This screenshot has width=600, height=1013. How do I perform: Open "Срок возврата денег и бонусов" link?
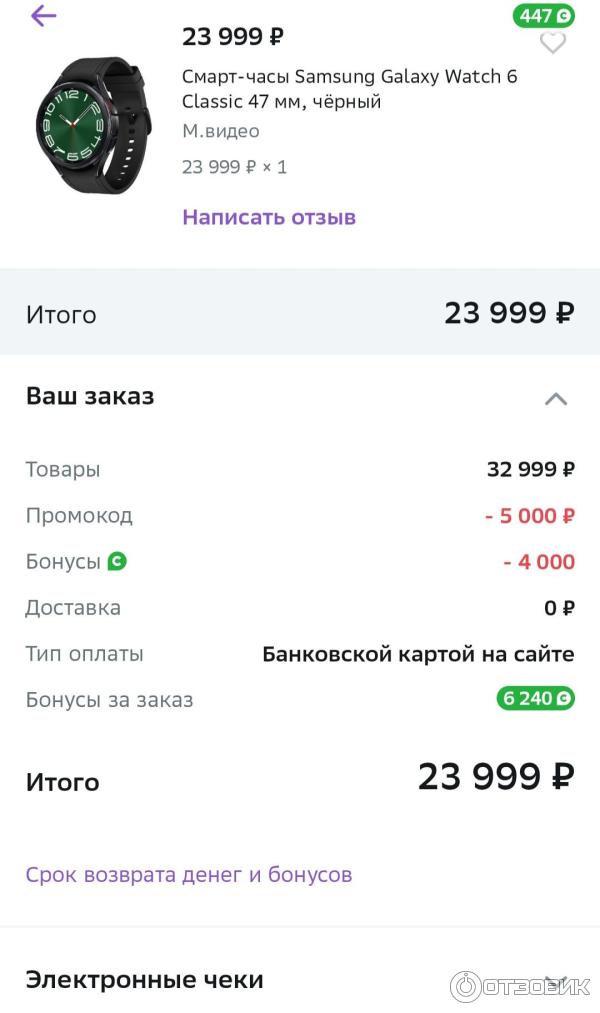click(188, 875)
